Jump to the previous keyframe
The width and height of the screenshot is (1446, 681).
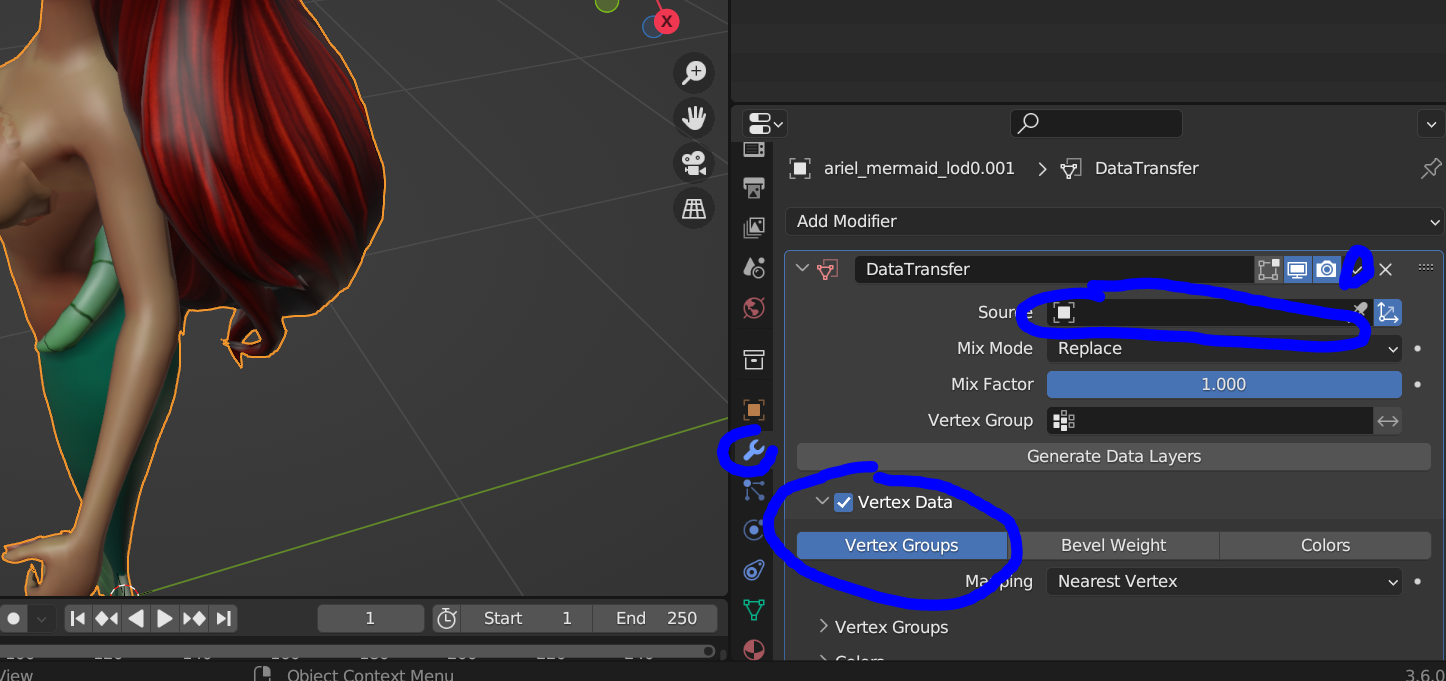click(107, 619)
